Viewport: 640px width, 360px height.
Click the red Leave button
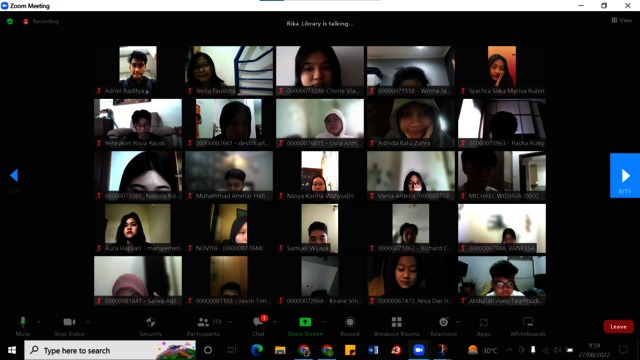[618, 327]
